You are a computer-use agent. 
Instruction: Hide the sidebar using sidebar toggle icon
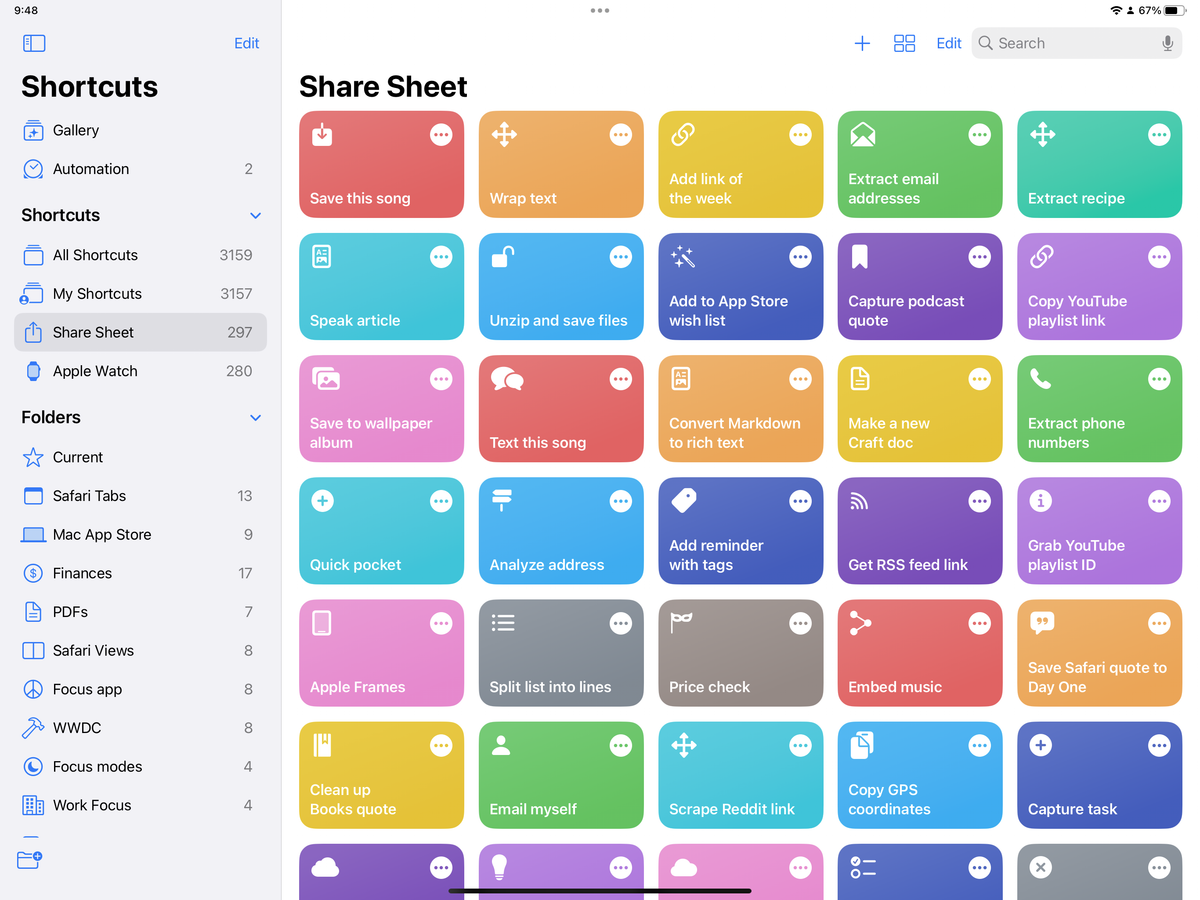(33, 43)
